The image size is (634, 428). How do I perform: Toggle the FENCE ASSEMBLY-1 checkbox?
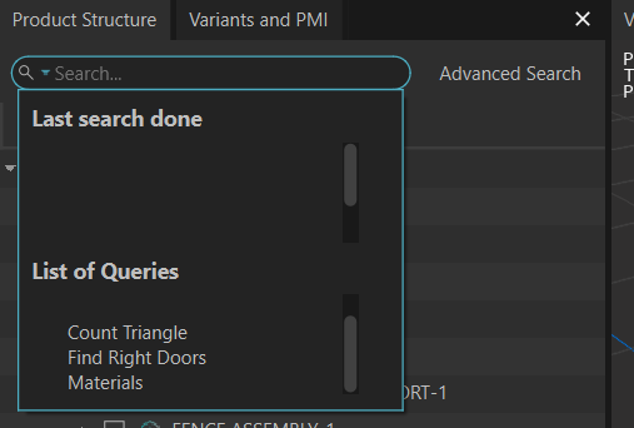click(115, 424)
